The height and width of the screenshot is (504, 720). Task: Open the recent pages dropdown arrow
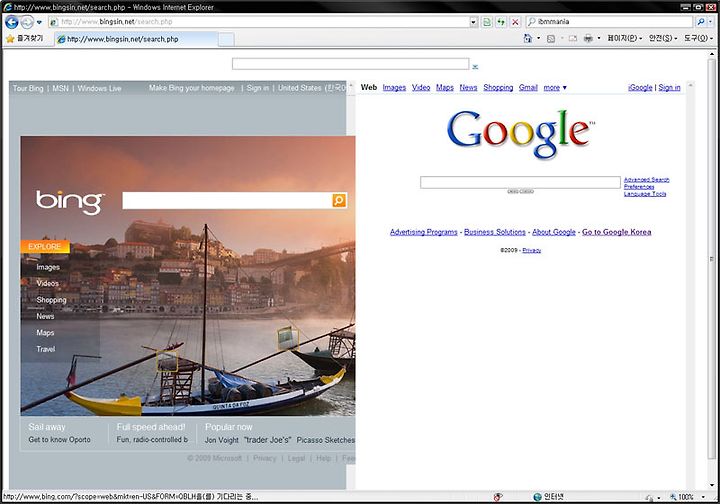click(39, 22)
